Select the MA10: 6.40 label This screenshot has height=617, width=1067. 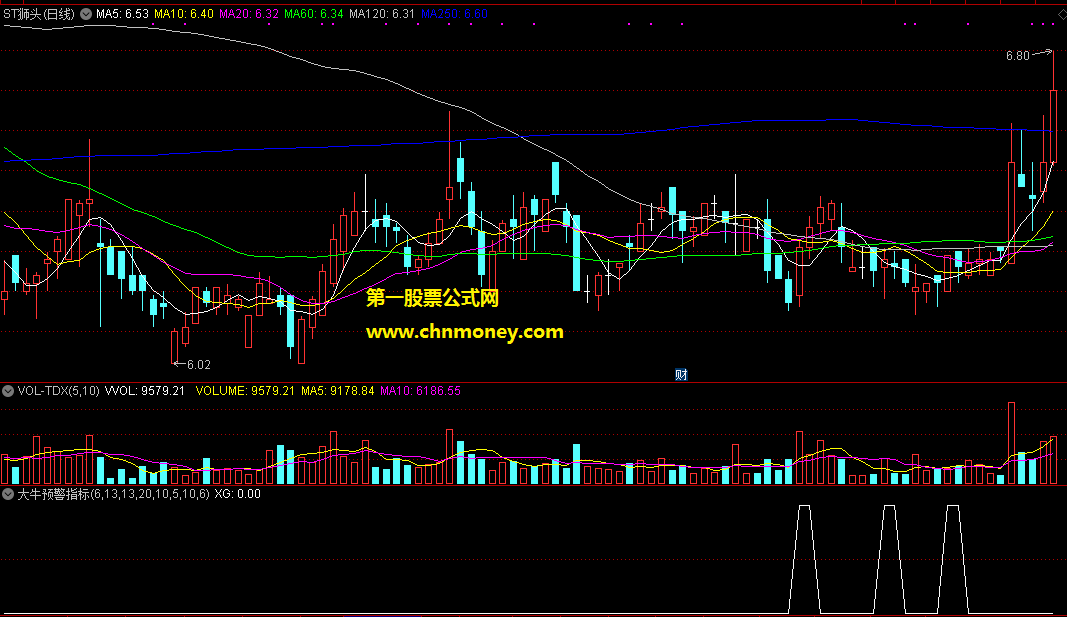coord(184,14)
